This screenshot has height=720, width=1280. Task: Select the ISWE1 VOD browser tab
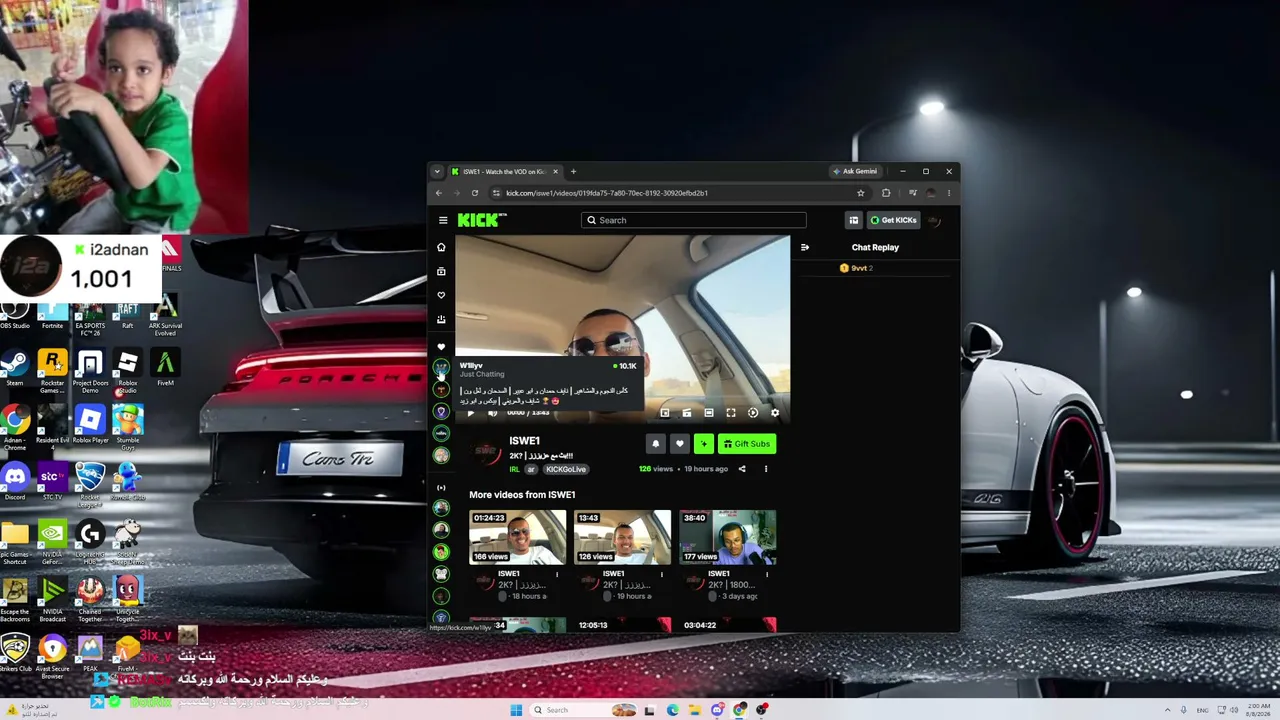pyautogui.click(x=504, y=171)
